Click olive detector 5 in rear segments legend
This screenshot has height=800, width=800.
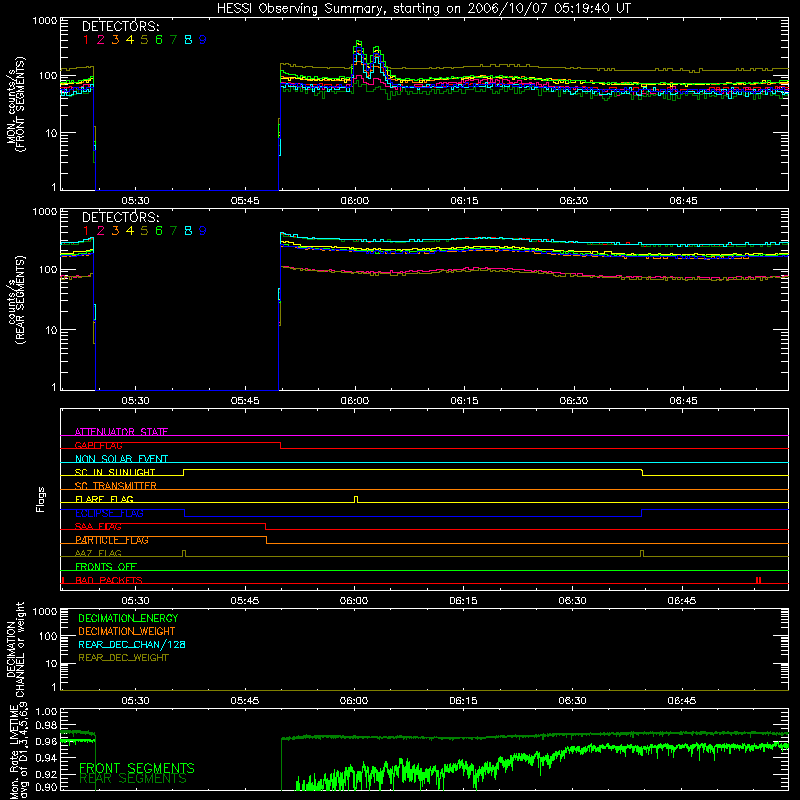144,231
